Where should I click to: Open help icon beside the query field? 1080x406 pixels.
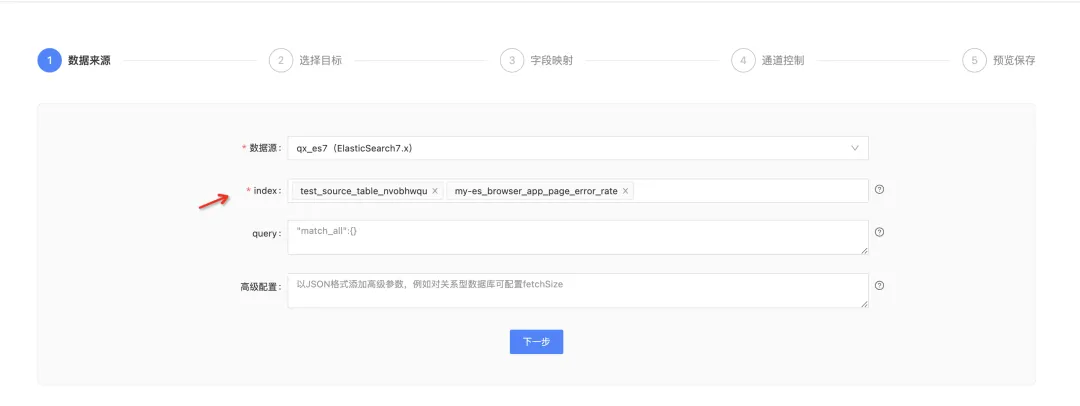(x=879, y=232)
